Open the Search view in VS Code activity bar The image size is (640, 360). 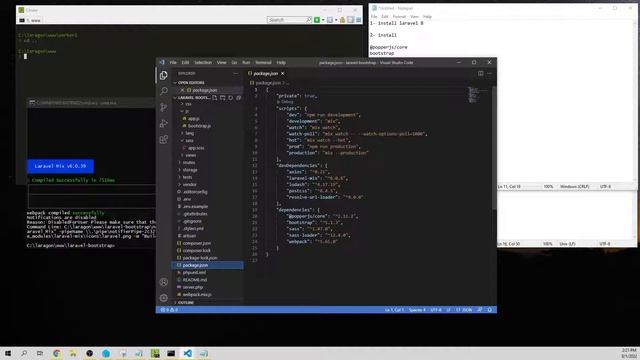(164, 91)
